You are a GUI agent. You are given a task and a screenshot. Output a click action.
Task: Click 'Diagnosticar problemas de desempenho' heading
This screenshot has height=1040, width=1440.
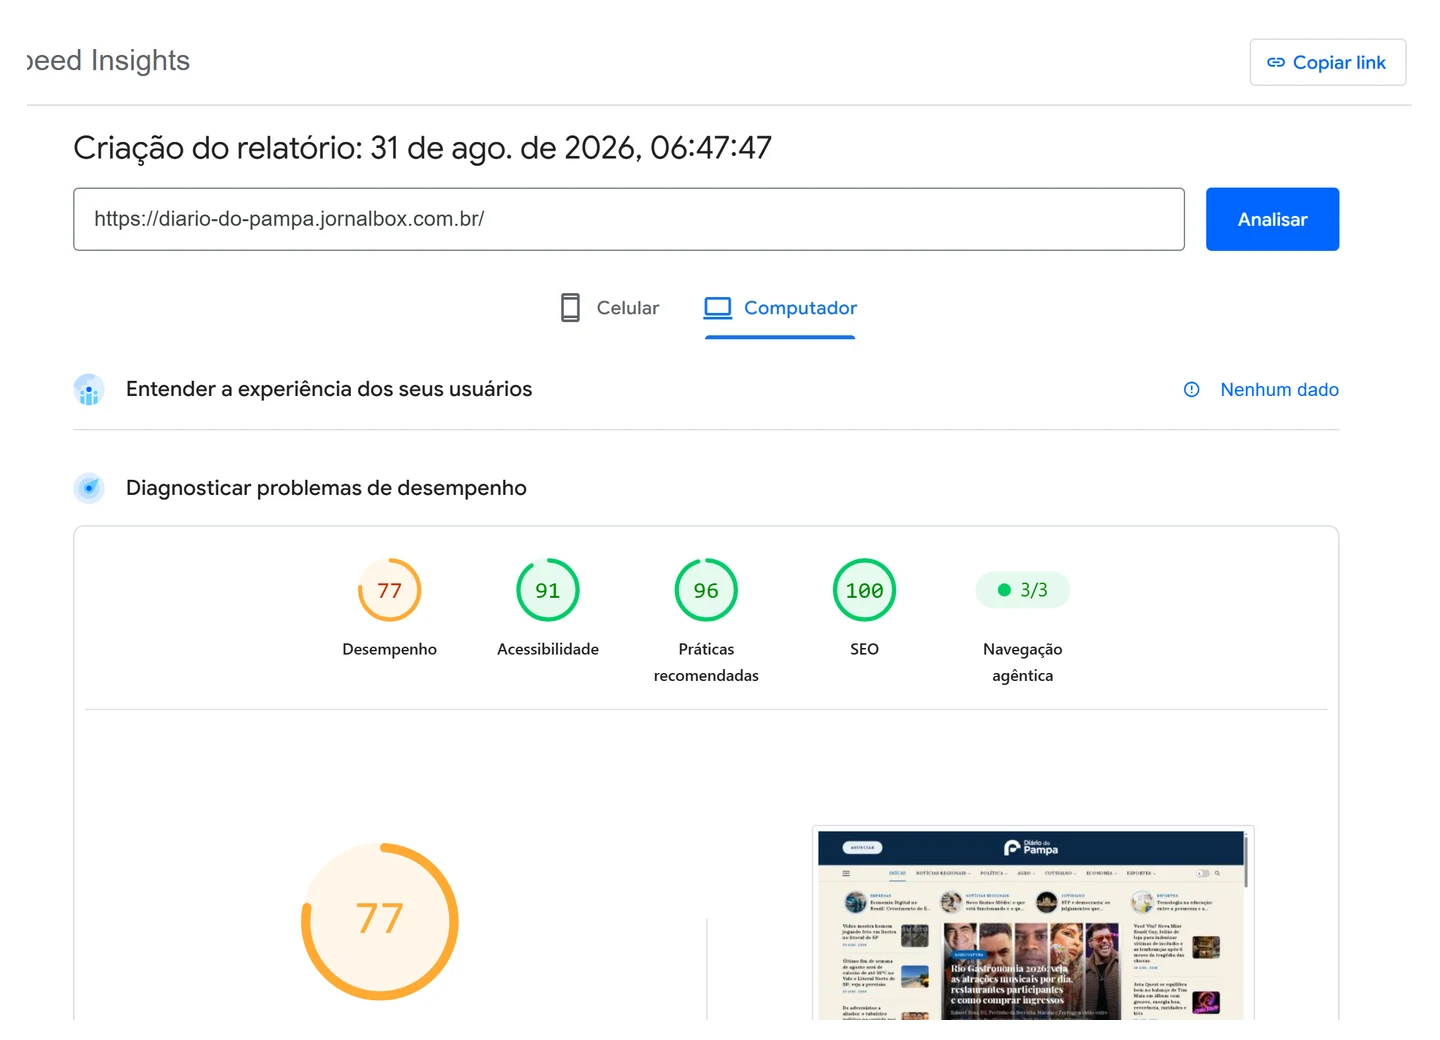(x=326, y=488)
